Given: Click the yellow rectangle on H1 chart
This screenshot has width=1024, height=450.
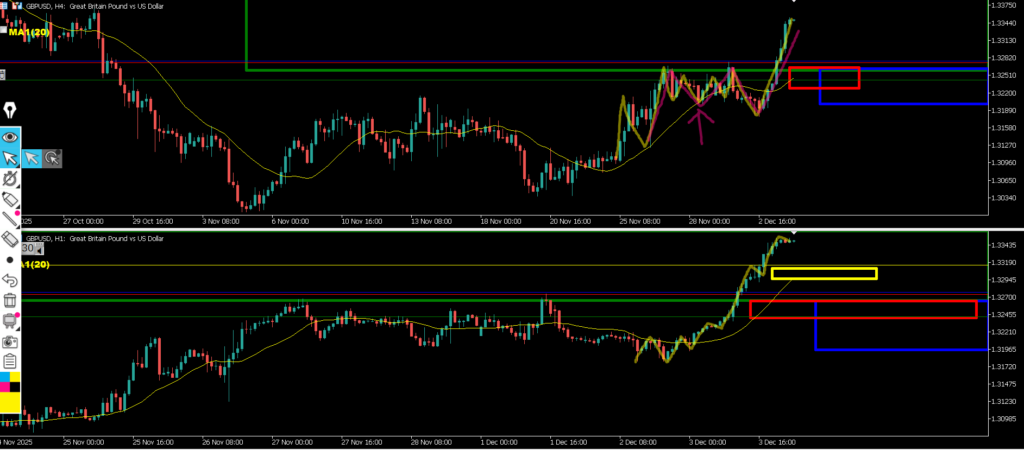Looking at the screenshot, I should pyautogui.click(x=824, y=273).
